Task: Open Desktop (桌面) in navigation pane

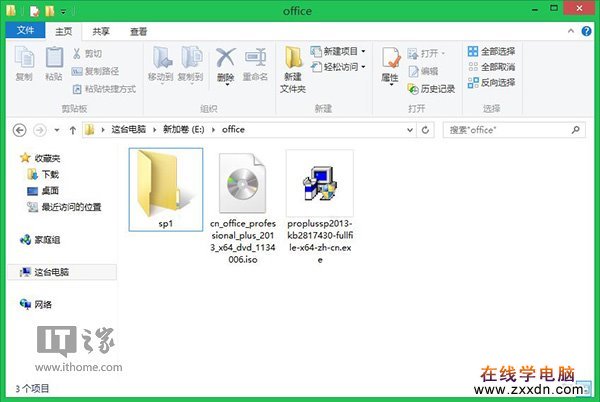Action: tap(43, 190)
